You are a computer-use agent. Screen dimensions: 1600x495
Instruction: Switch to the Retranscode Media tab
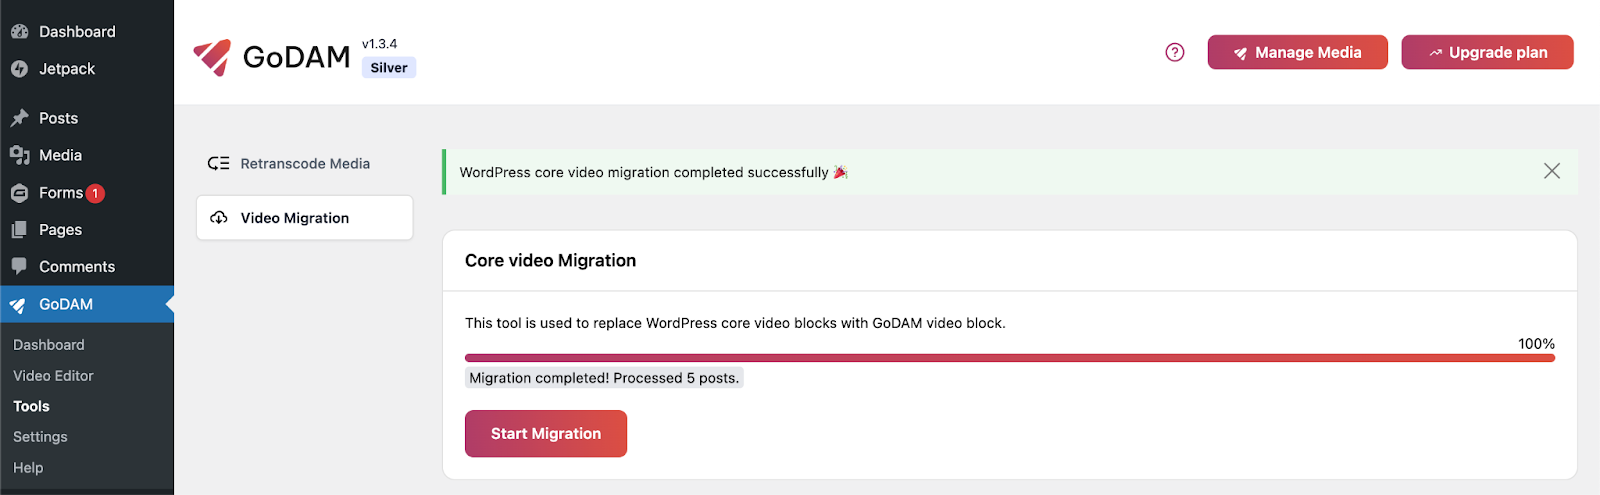click(304, 164)
